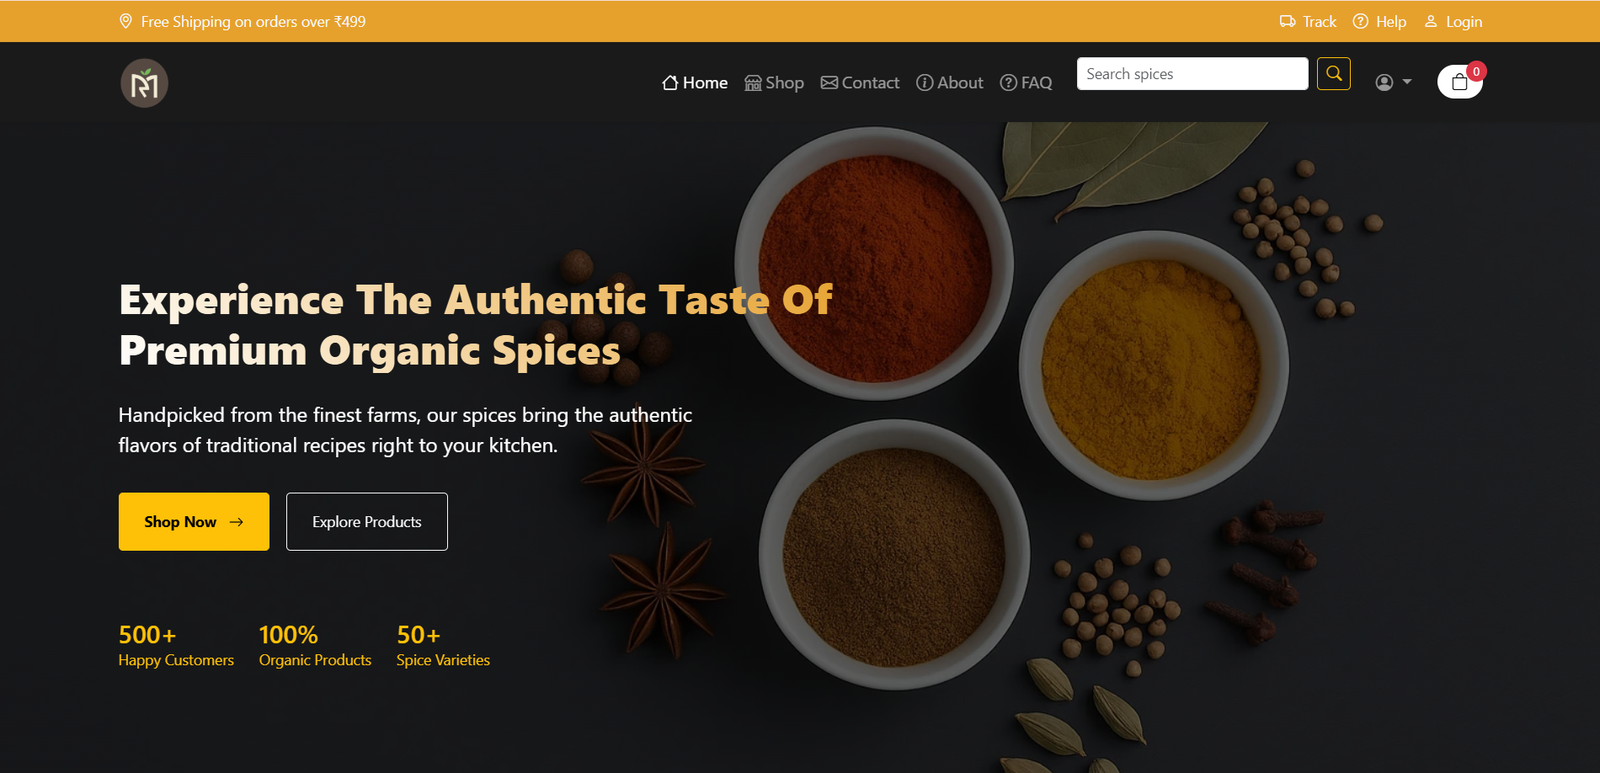Focus the Search spices field
The image size is (1600, 773).
(x=1192, y=74)
